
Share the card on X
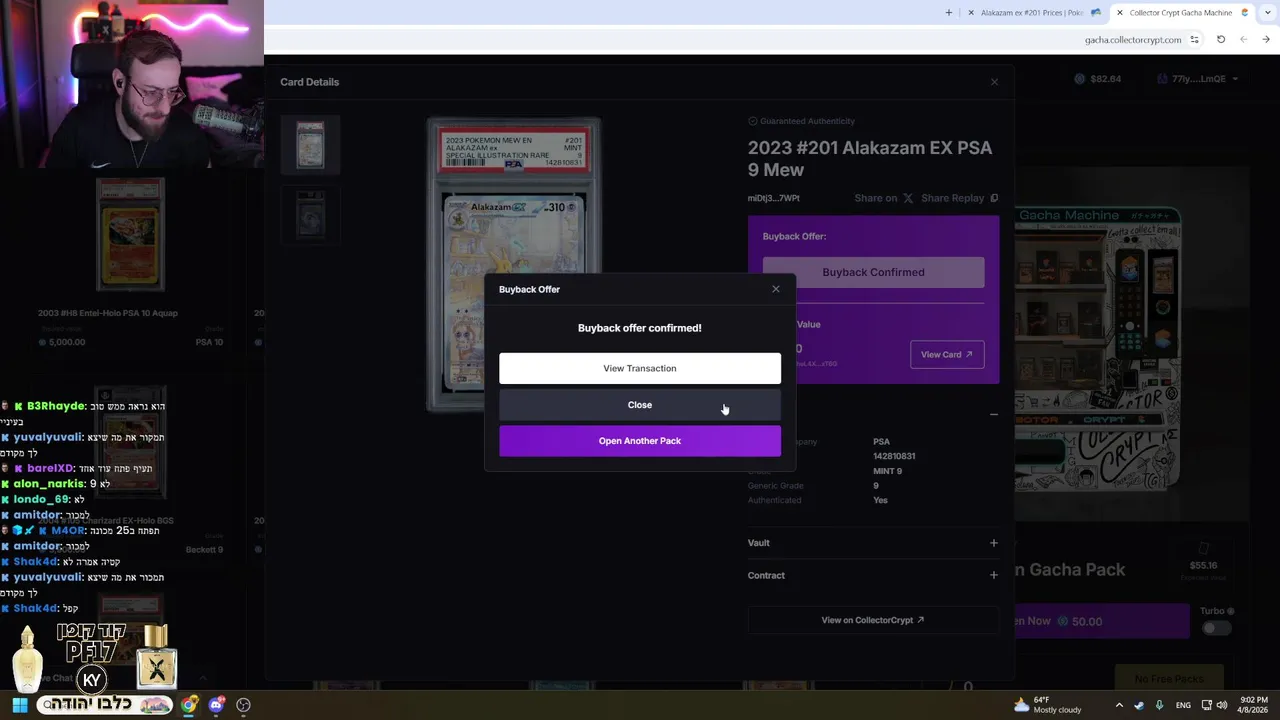(883, 198)
